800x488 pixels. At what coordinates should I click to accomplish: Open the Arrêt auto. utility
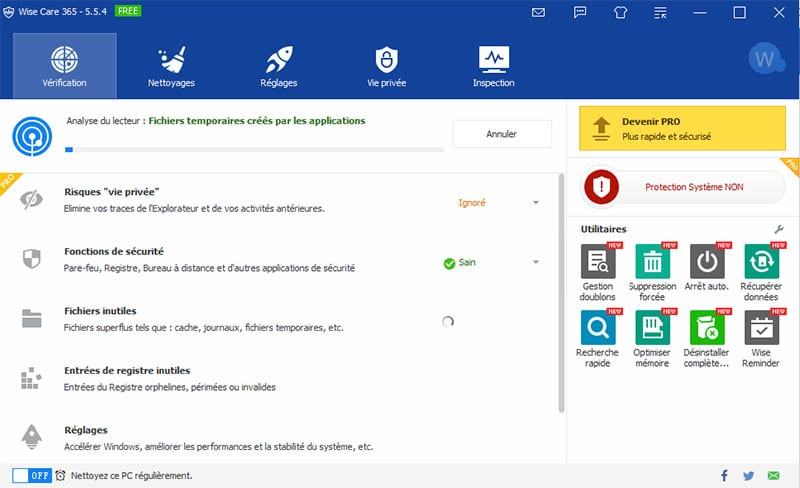click(707, 267)
